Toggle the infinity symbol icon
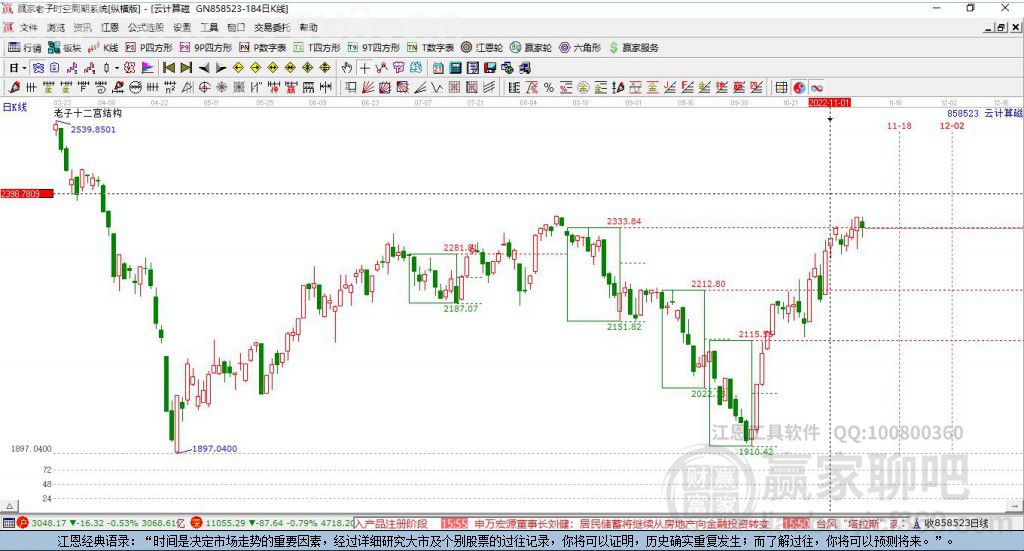This screenshot has height=551, width=1024. tap(816, 87)
